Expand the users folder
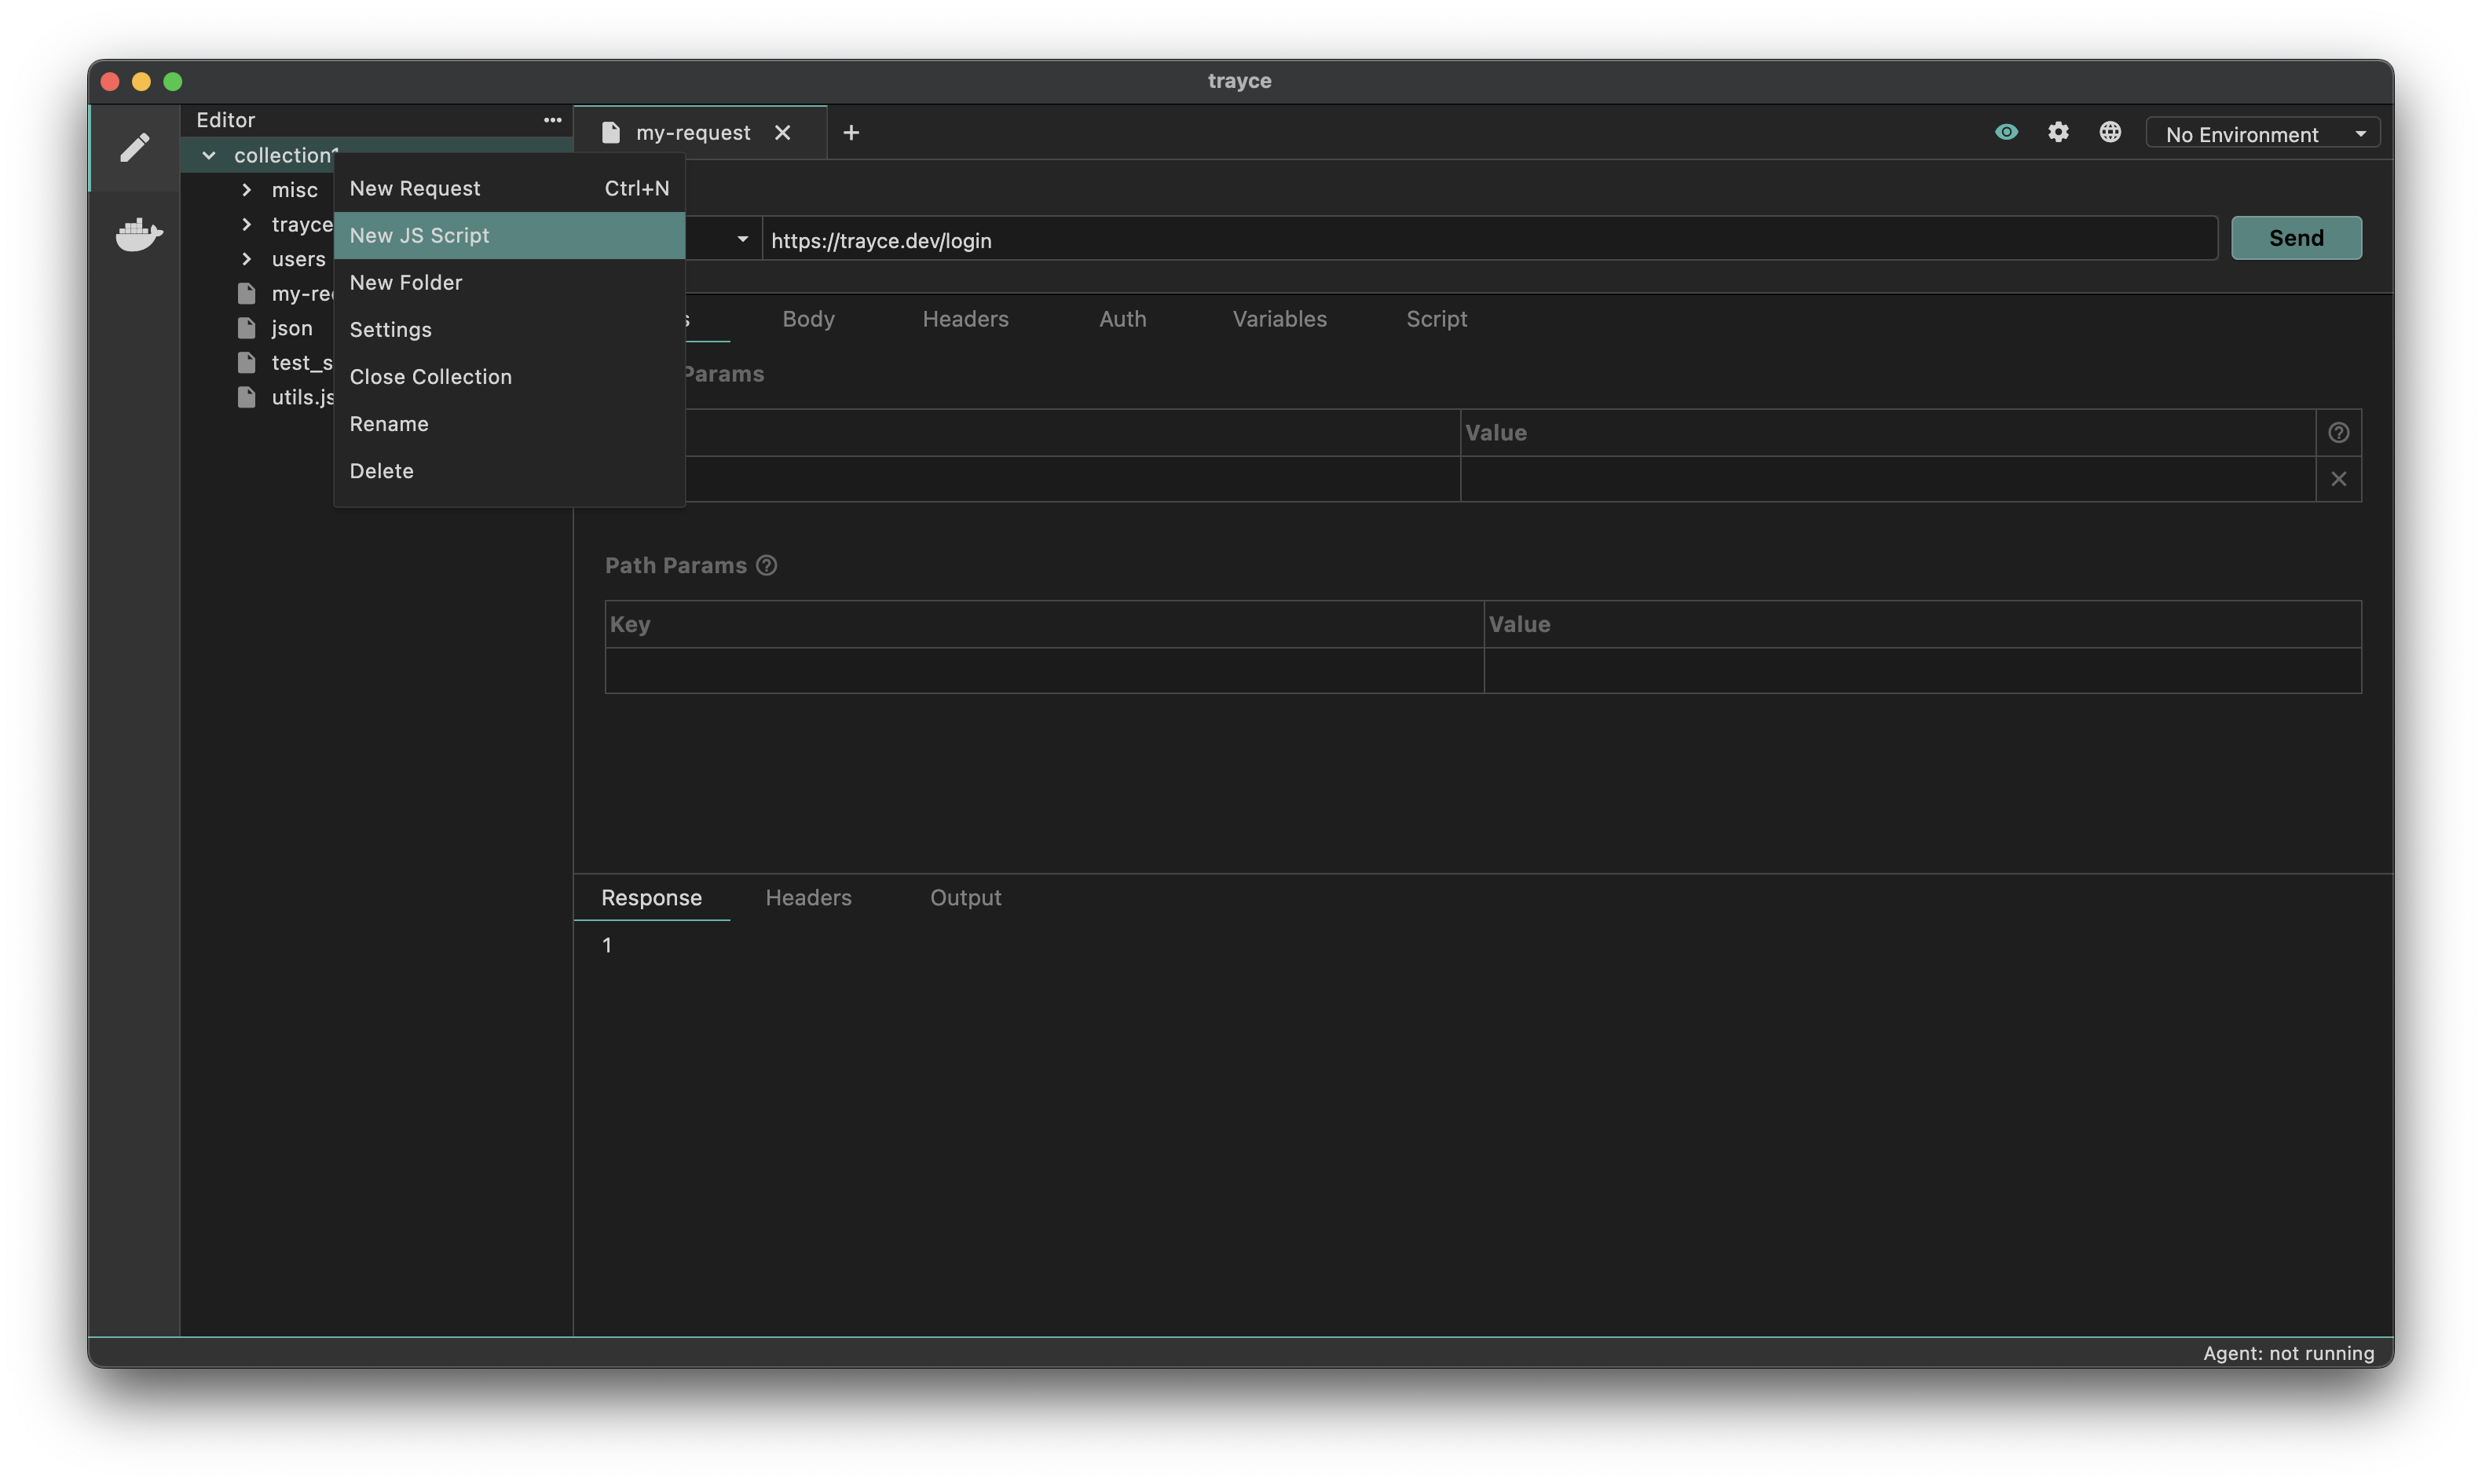 pyautogui.click(x=246, y=259)
